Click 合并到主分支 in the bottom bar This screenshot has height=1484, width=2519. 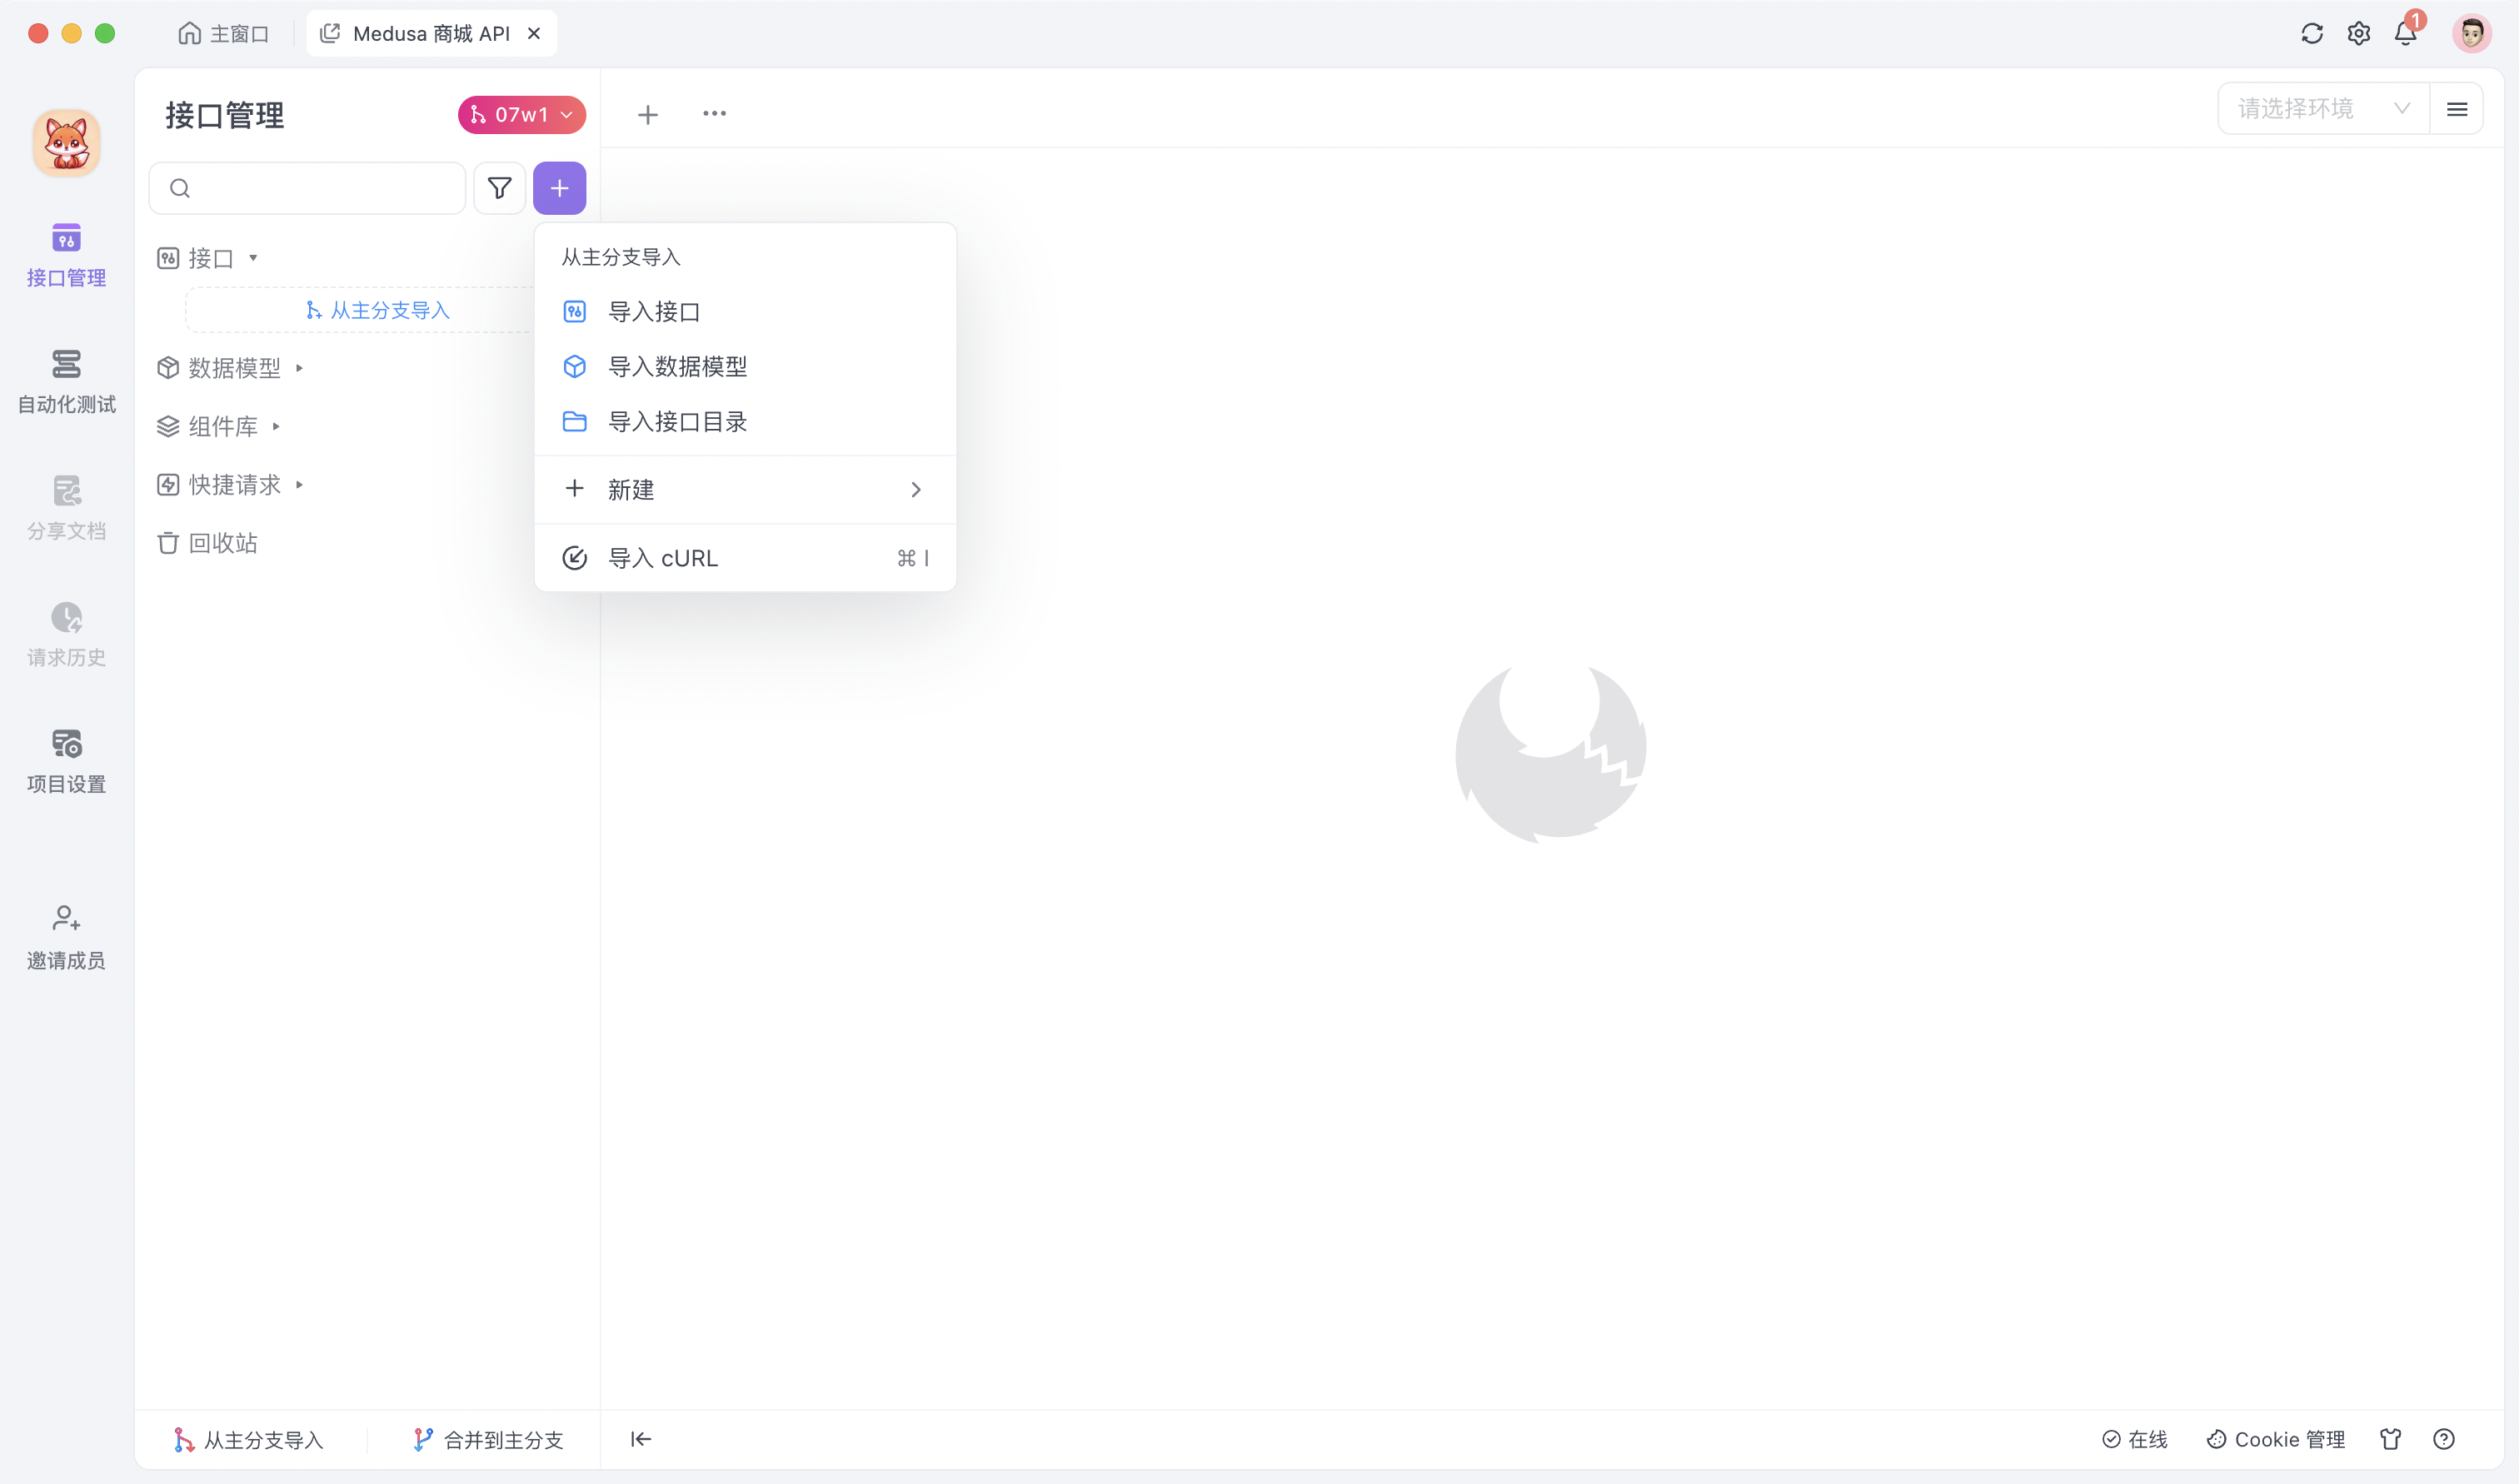(487, 1439)
